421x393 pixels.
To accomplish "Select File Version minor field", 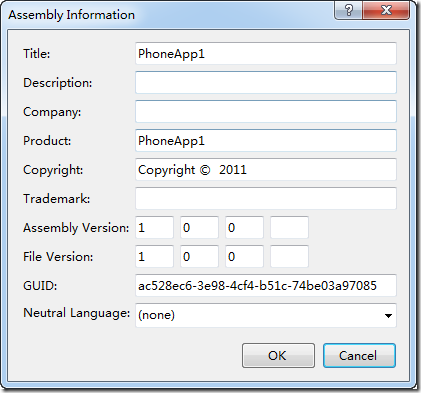I will [x=199, y=256].
